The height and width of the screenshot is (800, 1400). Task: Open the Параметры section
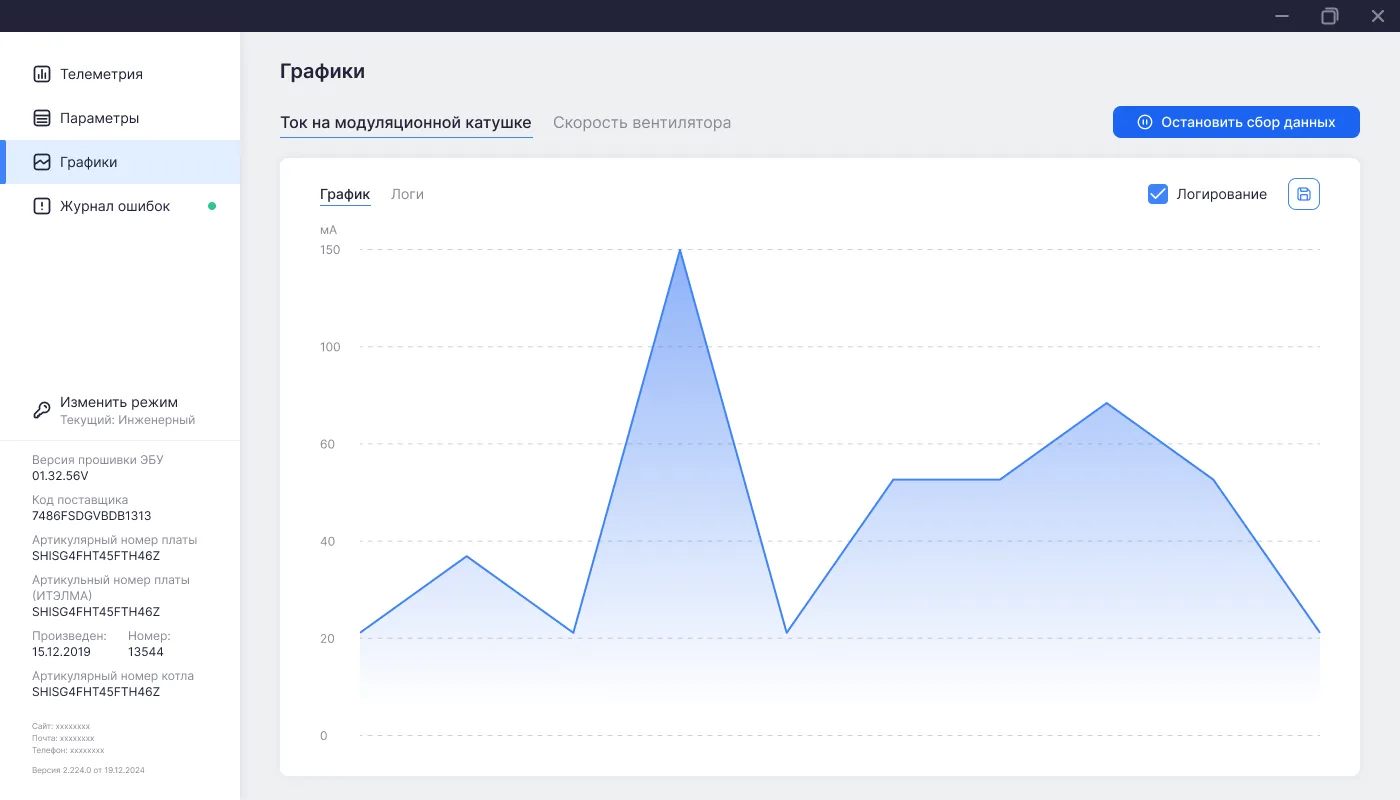pyautogui.click(x=120, y=118)
